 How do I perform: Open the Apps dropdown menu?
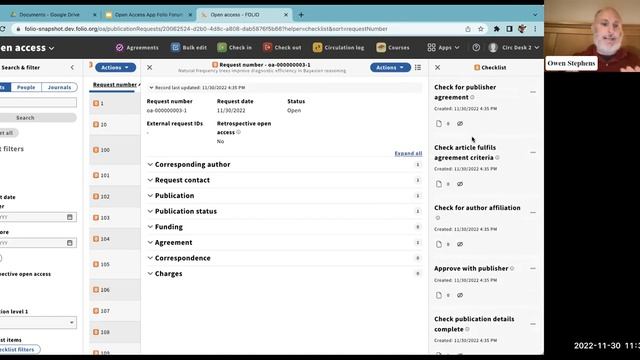[x=443, y=48]
